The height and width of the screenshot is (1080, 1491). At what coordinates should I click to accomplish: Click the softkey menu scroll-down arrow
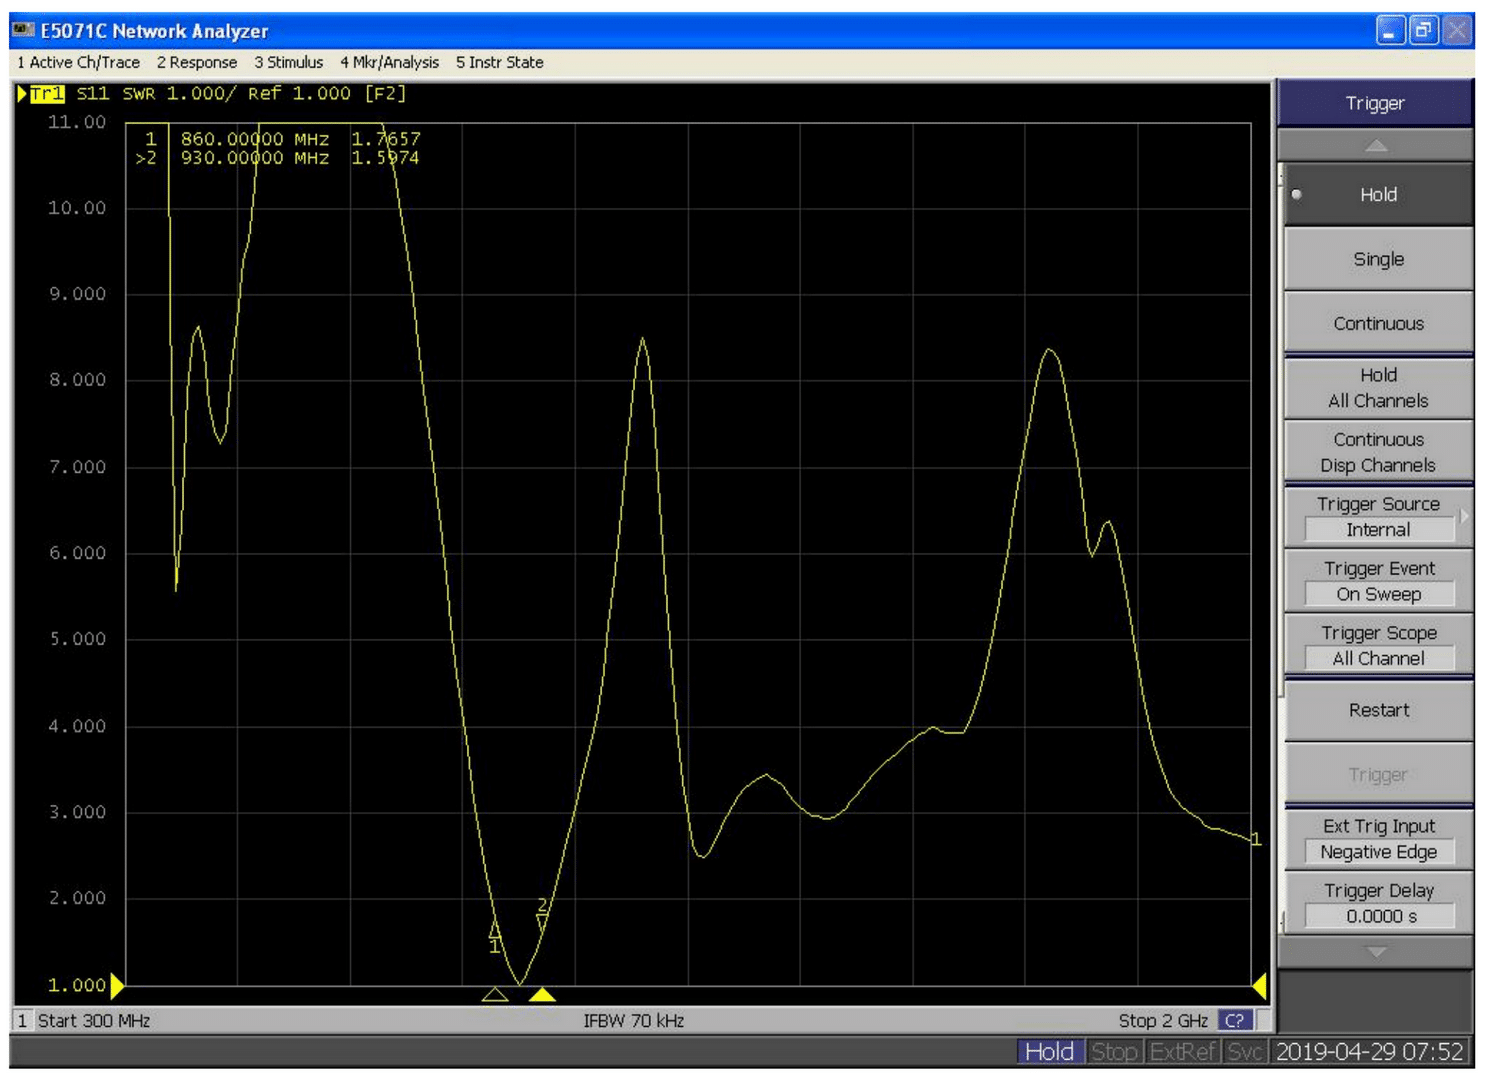(x=1375, y=952)
